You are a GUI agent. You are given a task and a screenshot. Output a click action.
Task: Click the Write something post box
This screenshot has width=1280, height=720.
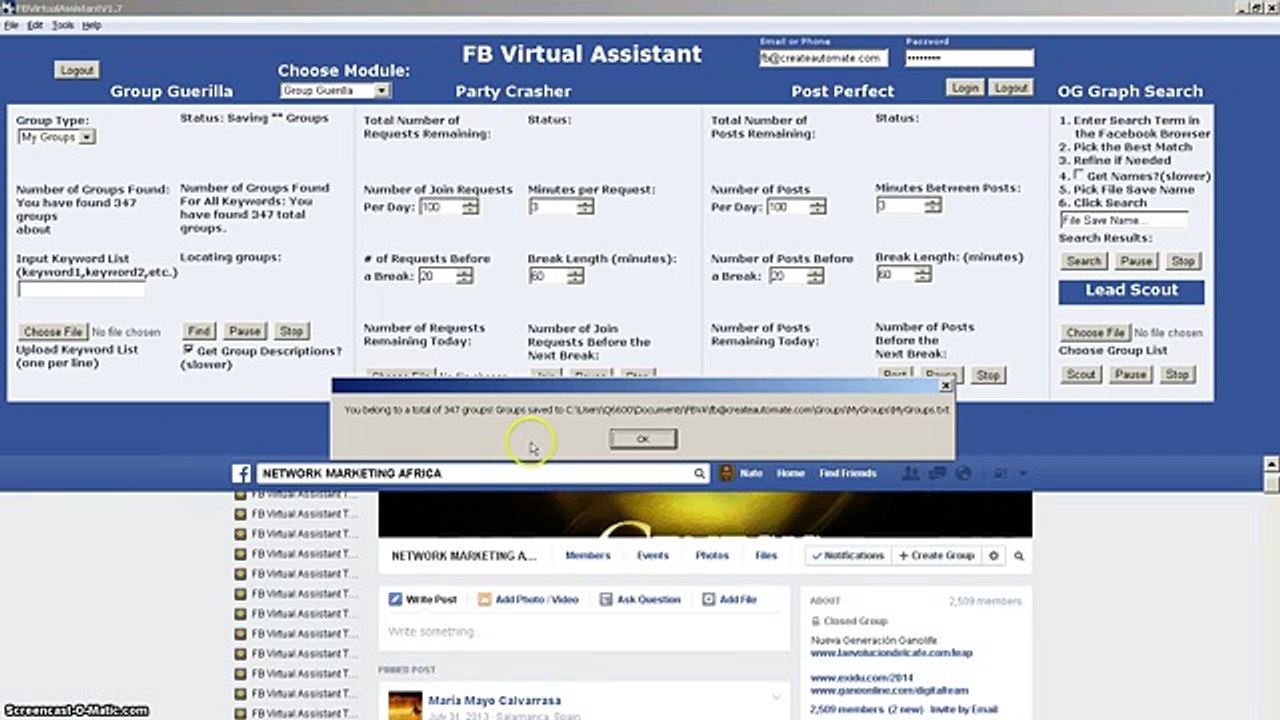(583, 632)
